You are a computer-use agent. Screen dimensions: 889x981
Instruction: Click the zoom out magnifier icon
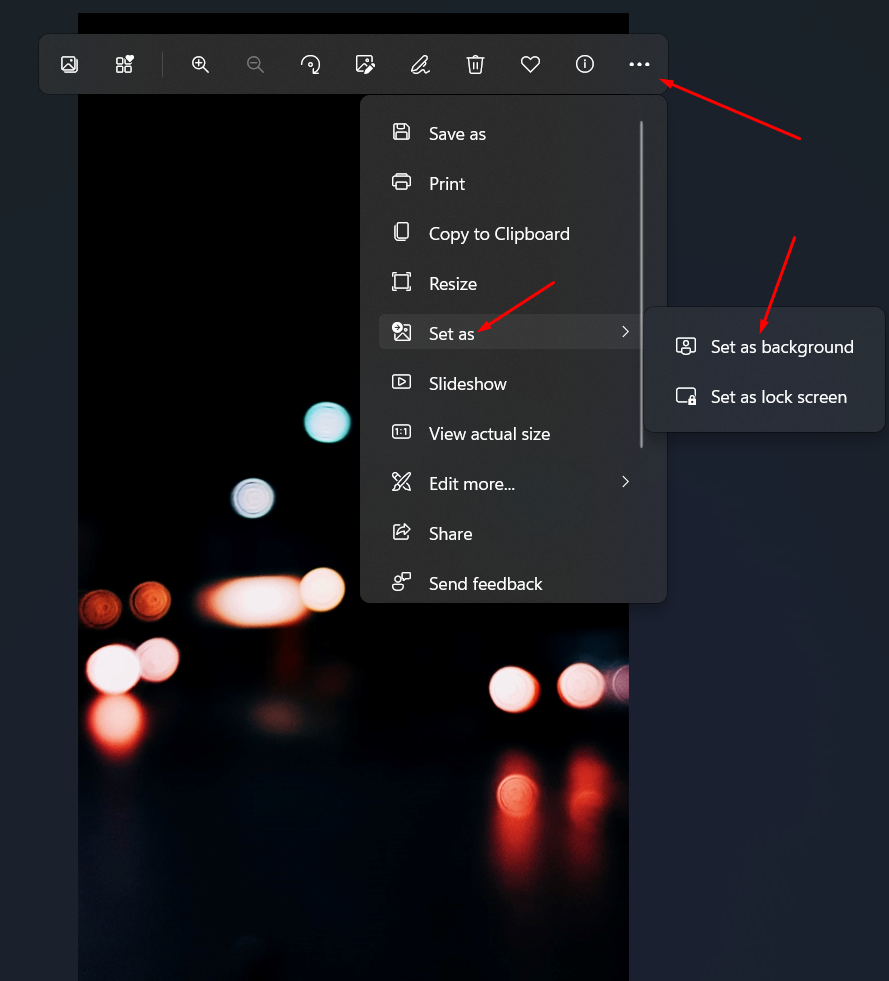click(255, 64)
